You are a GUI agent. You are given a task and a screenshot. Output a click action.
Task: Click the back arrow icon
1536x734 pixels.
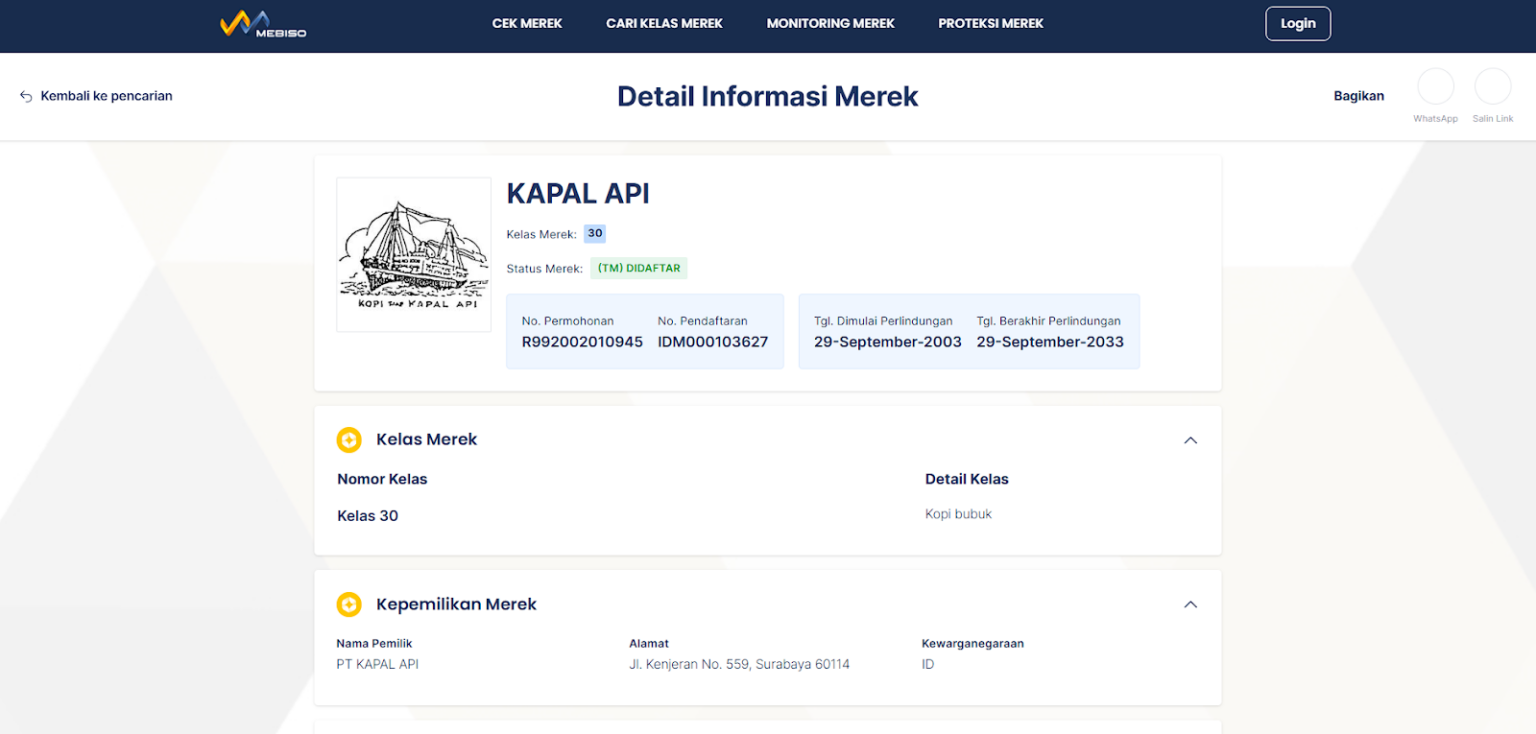tap(26, 96)
